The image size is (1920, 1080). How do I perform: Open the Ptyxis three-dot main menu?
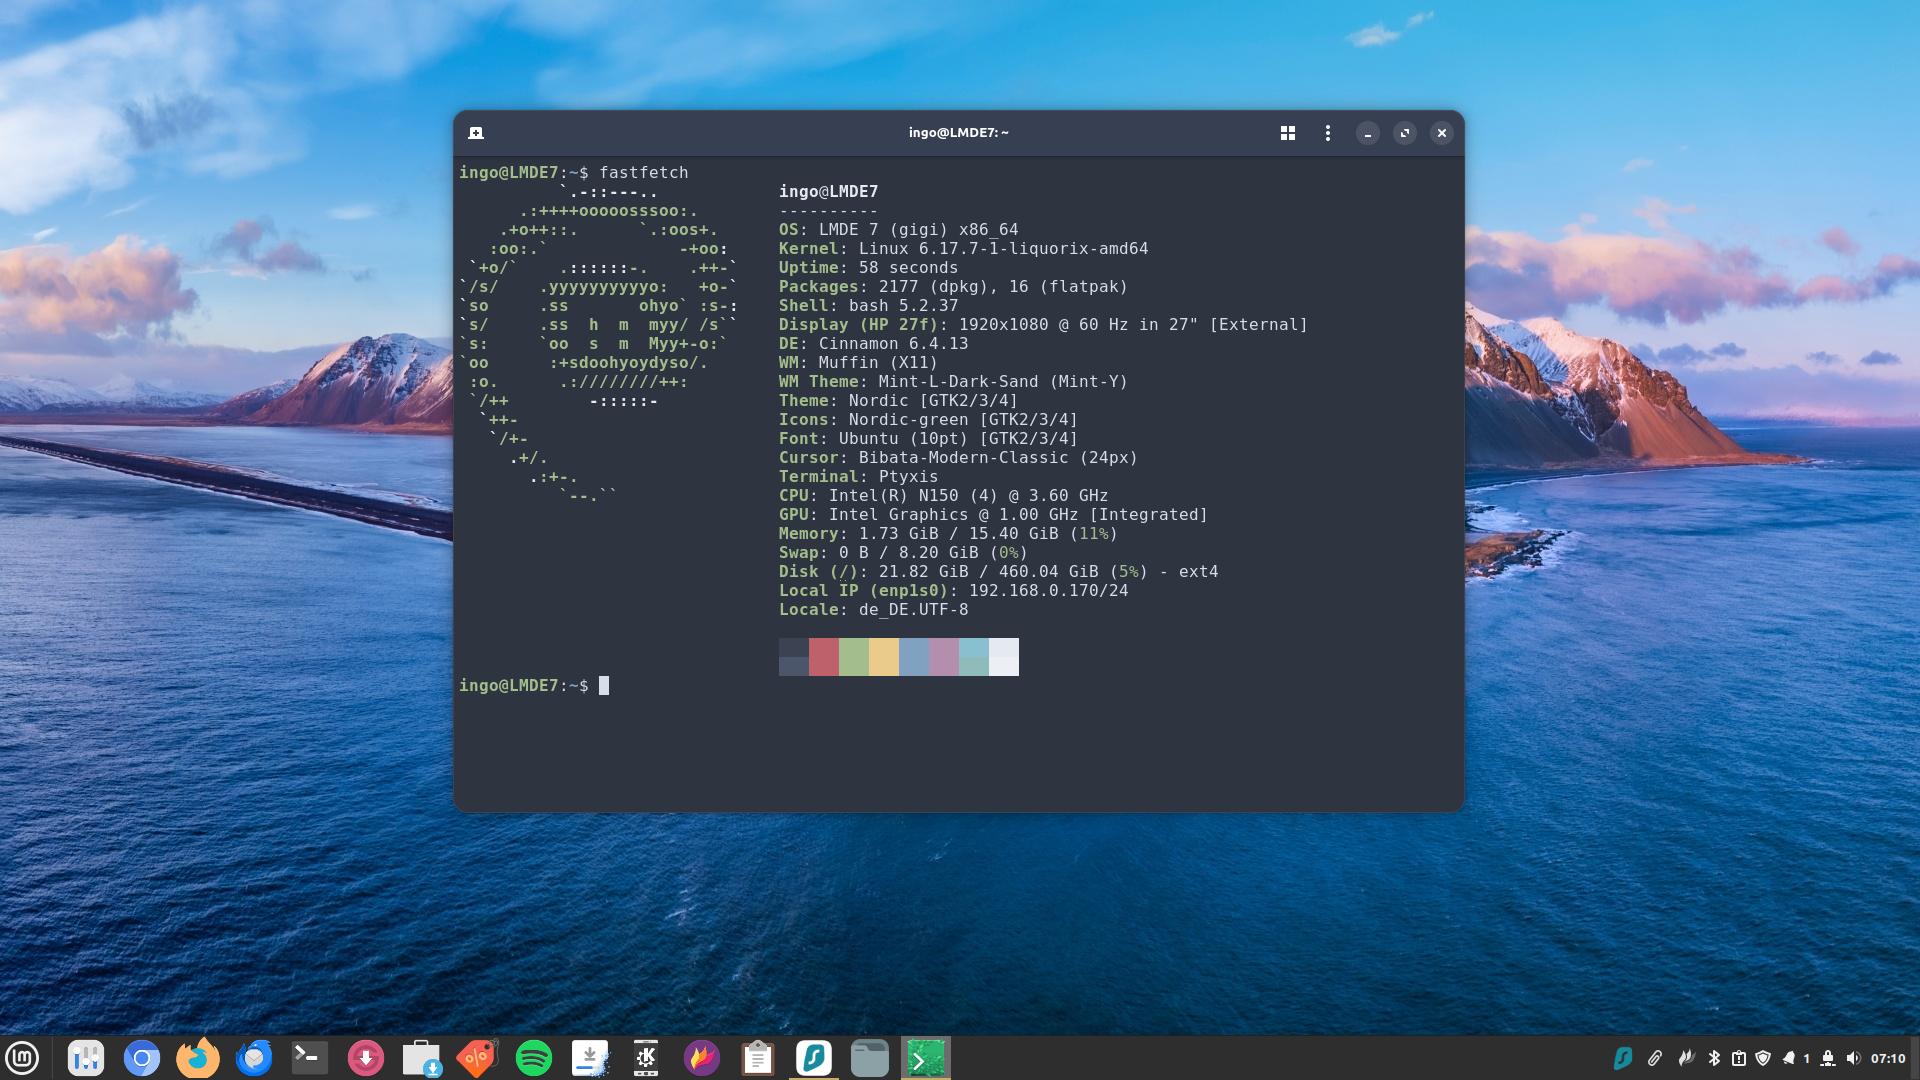(1328, 133)
